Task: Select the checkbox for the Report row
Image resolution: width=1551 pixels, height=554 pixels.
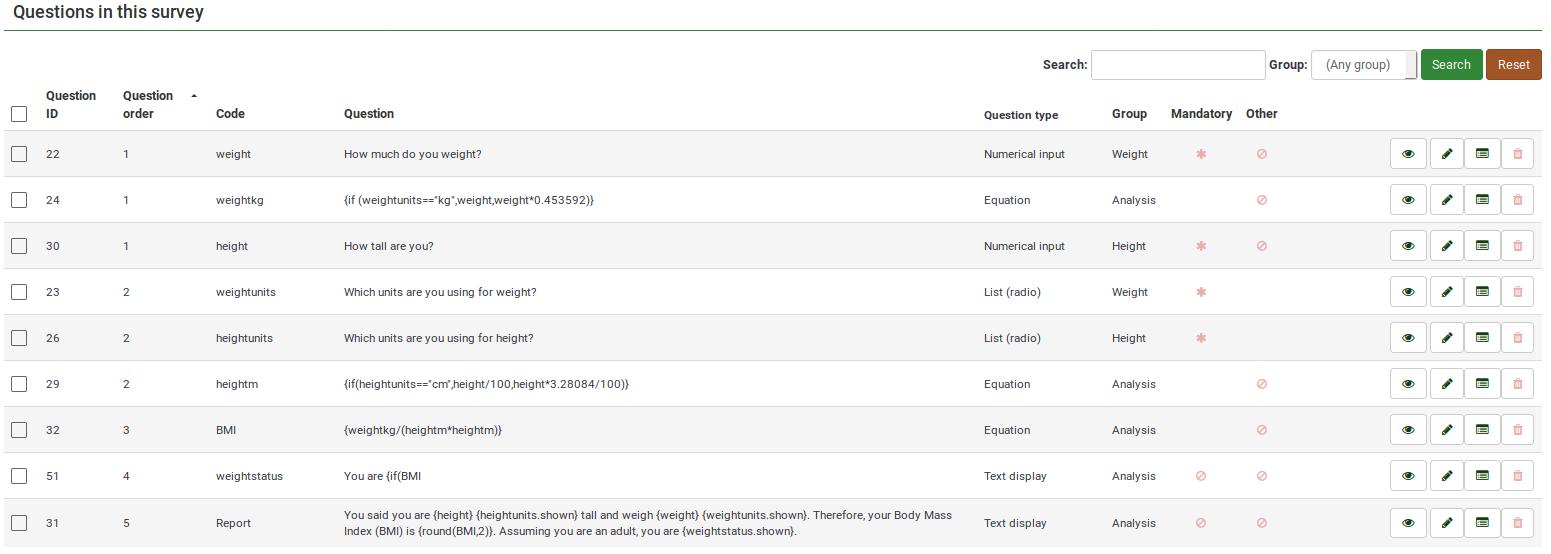Action: pyautogui.click(x=19, y=522)
